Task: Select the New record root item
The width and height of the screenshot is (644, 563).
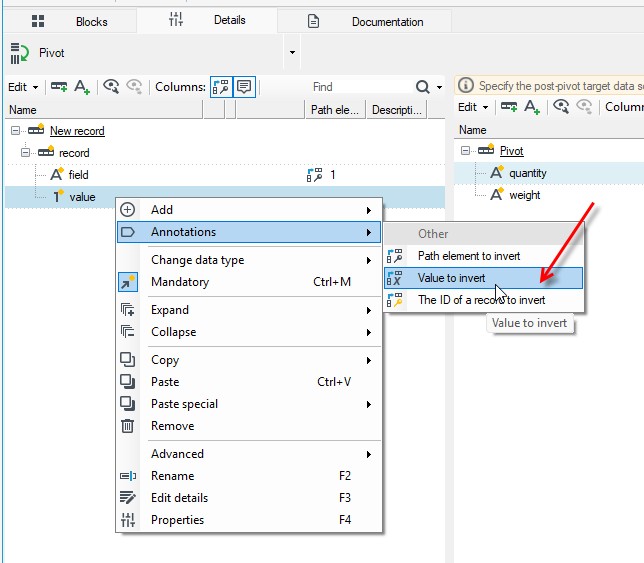Action: [77, 131]
